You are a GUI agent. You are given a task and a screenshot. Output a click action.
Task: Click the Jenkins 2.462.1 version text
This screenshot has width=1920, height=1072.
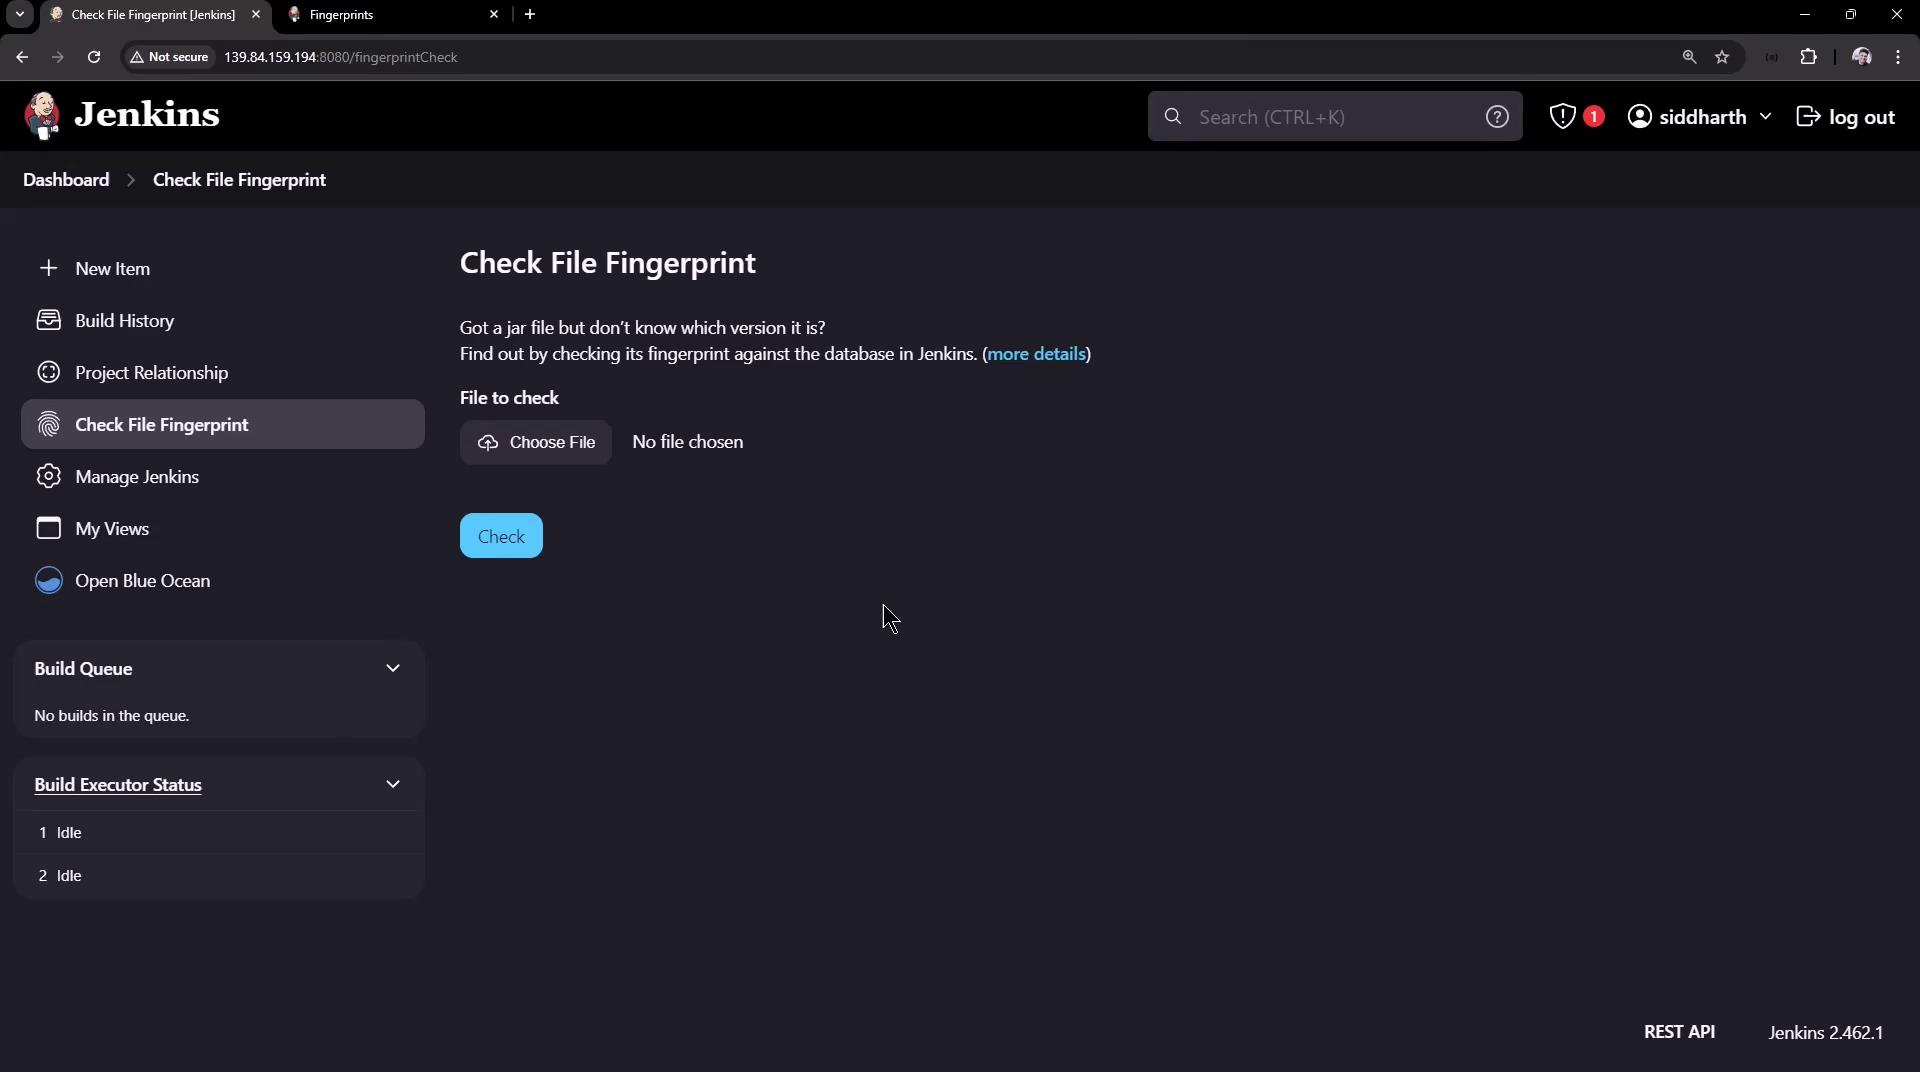[1825, 1033]
